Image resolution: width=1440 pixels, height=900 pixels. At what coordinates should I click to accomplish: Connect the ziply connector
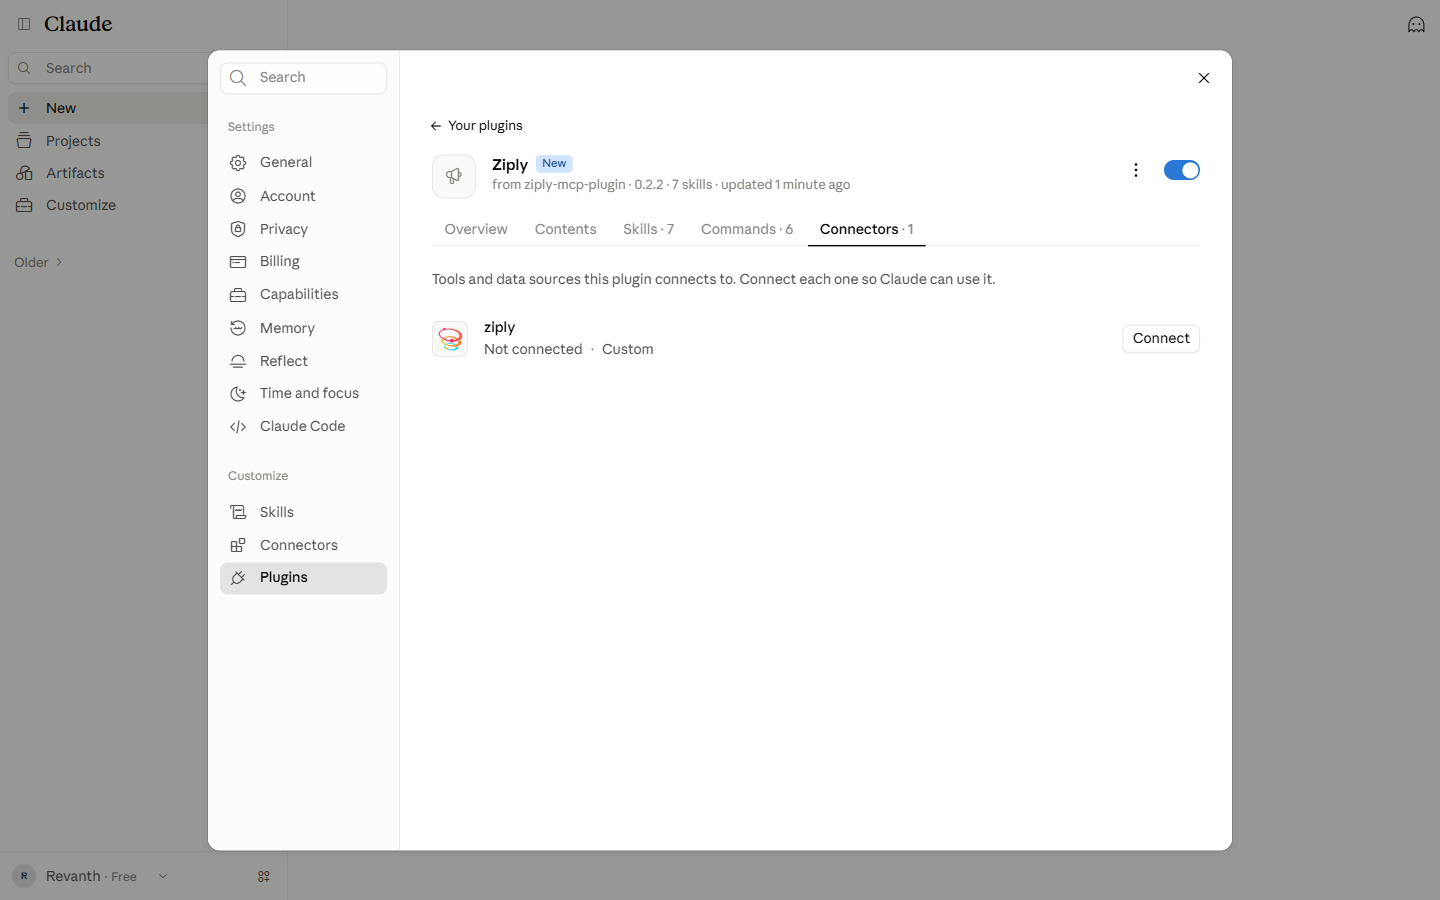coord(1161,339)
